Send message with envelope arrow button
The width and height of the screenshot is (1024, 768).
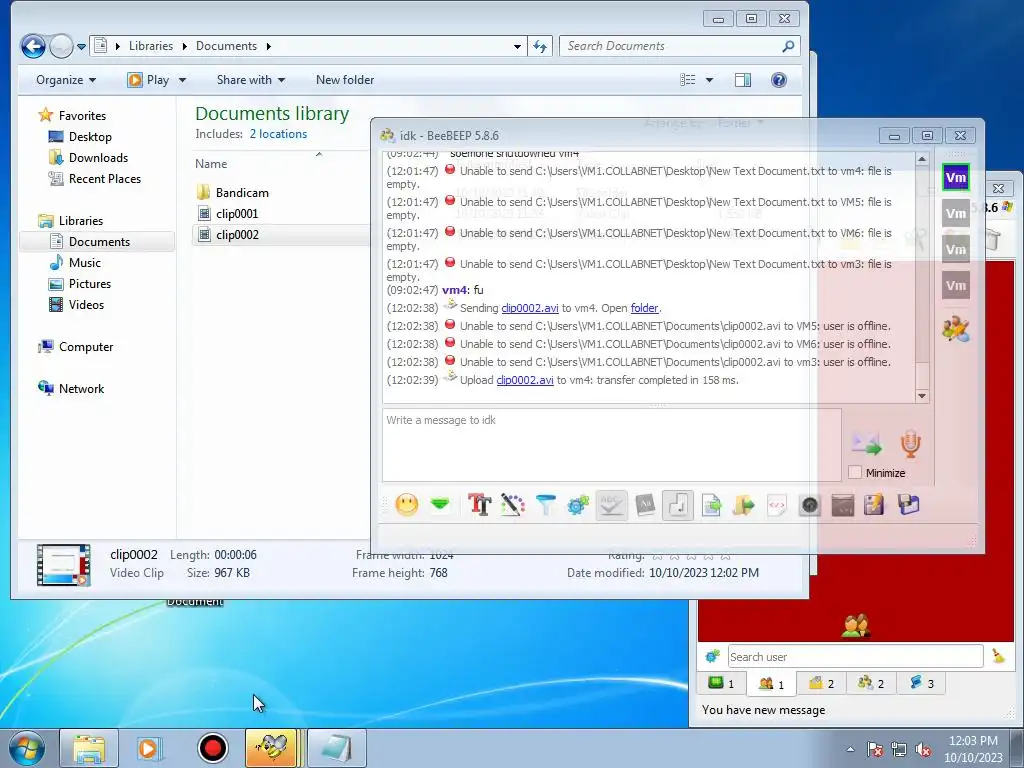tap(867, 444)
